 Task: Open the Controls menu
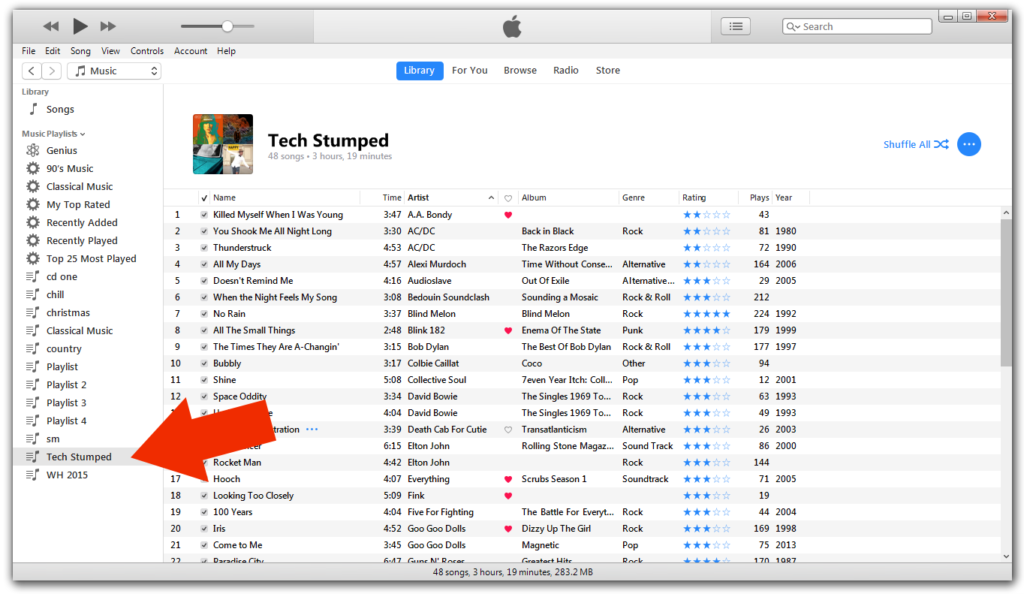147,51
